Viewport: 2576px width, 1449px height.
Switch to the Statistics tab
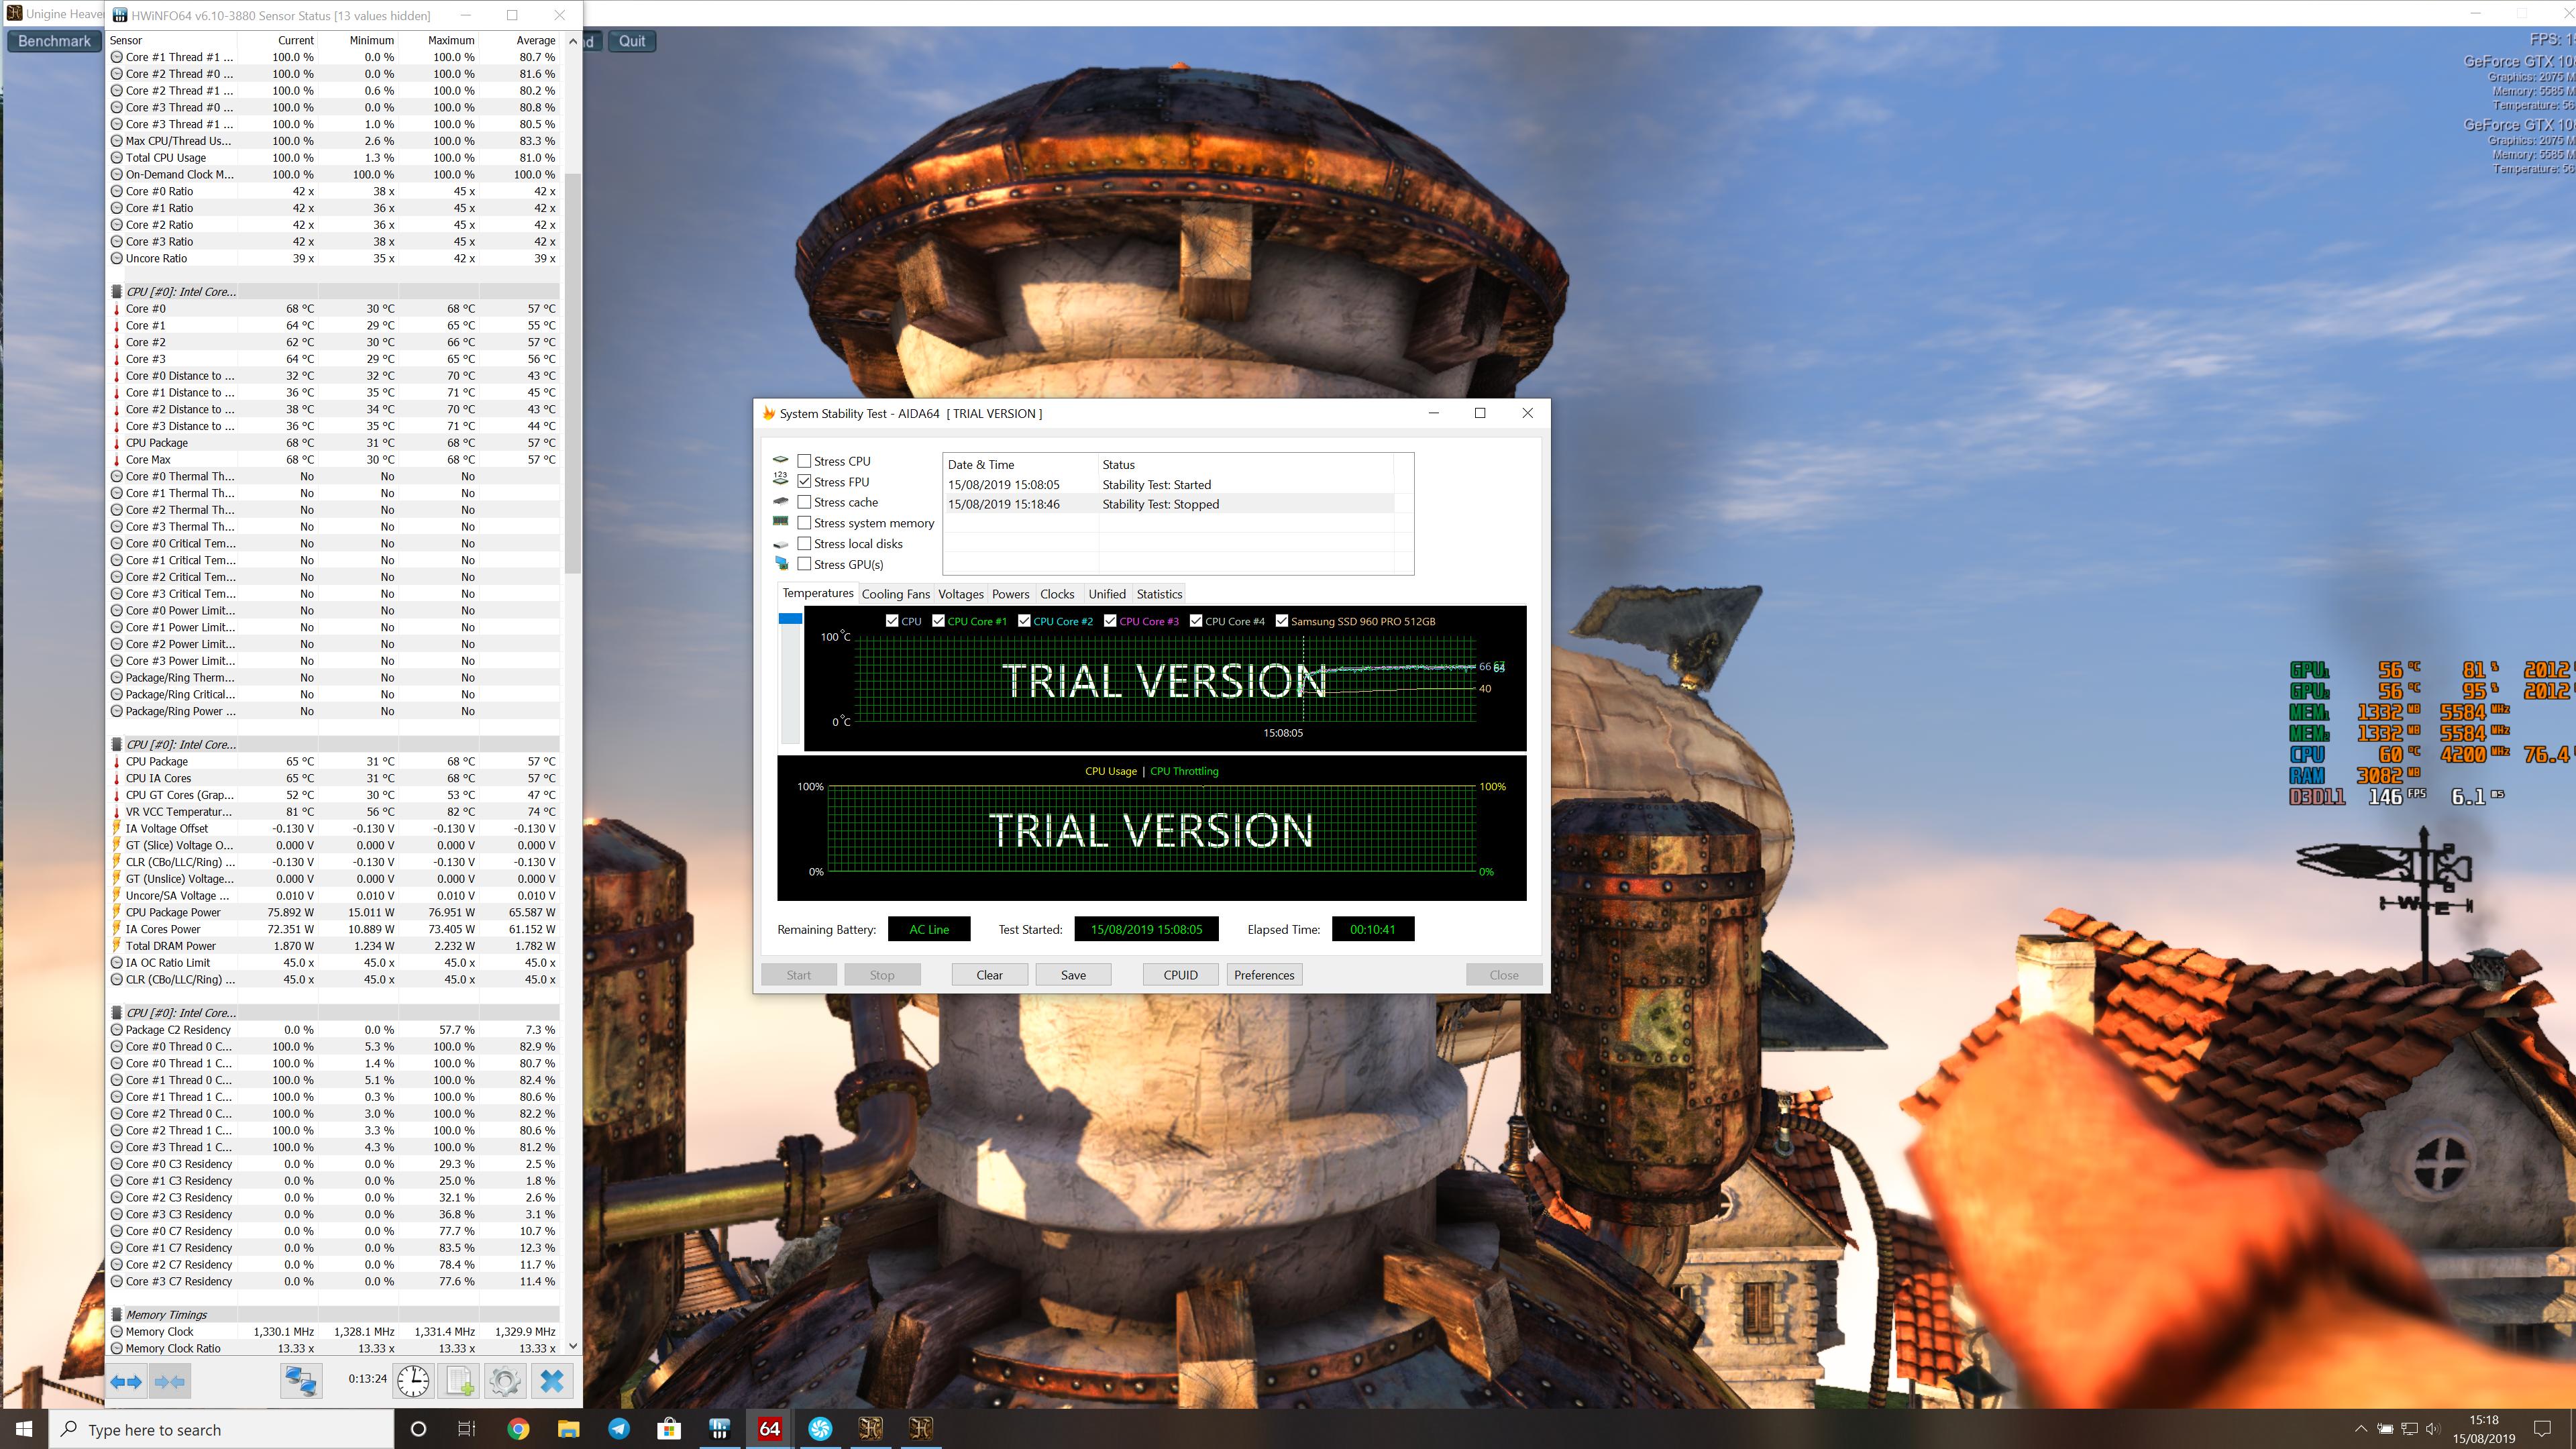coord(1159,594)
